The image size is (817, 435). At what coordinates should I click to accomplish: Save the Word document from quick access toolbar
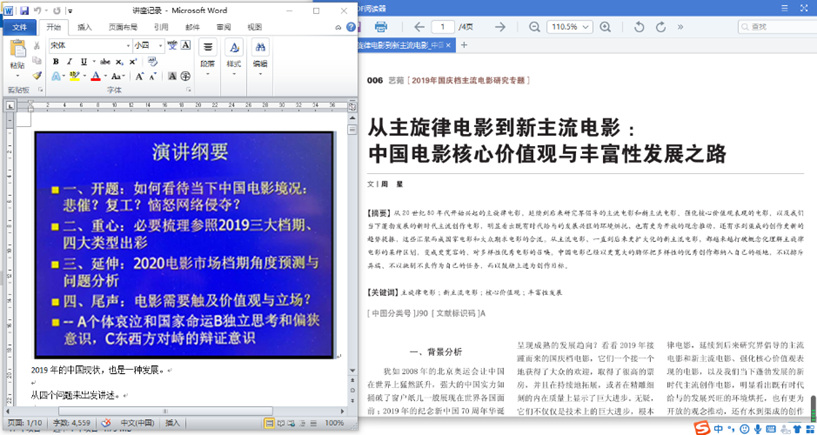tap(26, 10)
